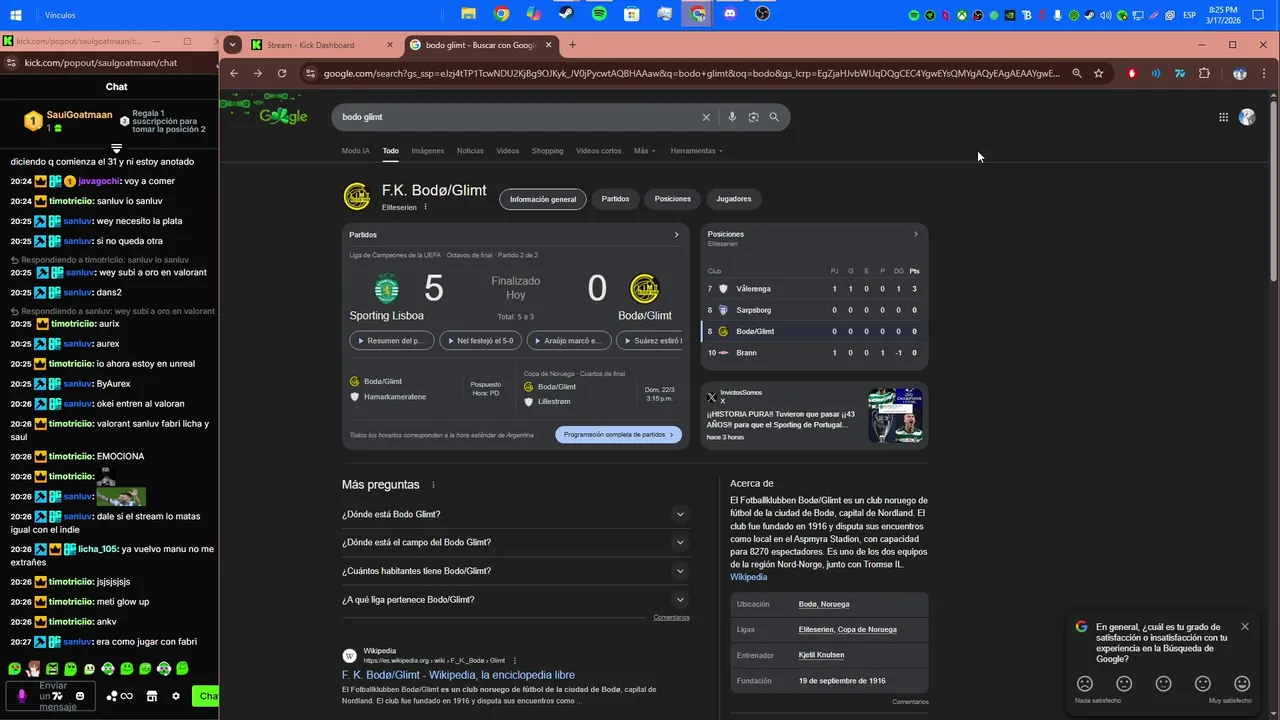
Task: Switch to Noticias results tab
Action: point(470,151)
